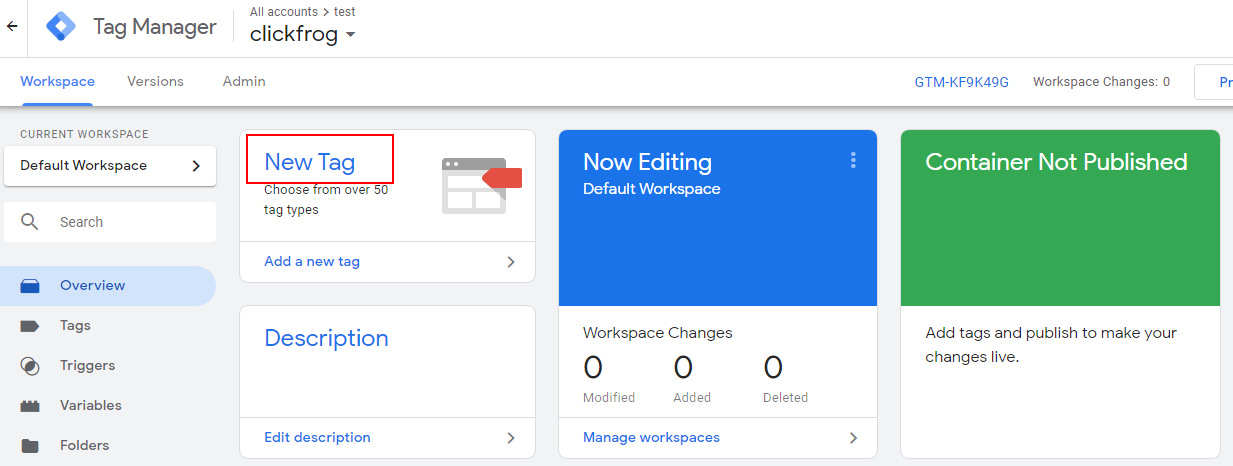Click the Folders icon in sidebar
Image resolution: width=1233 pixels, height=466 pixels.
[x=30, y=446]
